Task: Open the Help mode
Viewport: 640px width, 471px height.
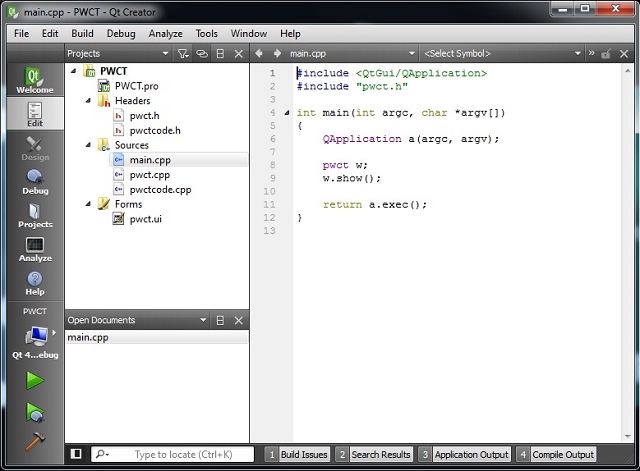Action: (x=35, y=283)
